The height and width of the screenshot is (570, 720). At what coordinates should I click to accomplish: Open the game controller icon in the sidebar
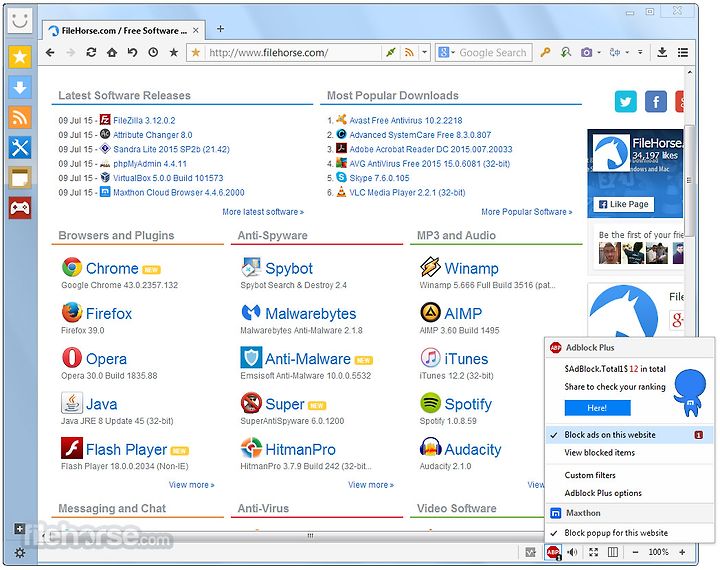pyautogui.click(x=20, y=208)
